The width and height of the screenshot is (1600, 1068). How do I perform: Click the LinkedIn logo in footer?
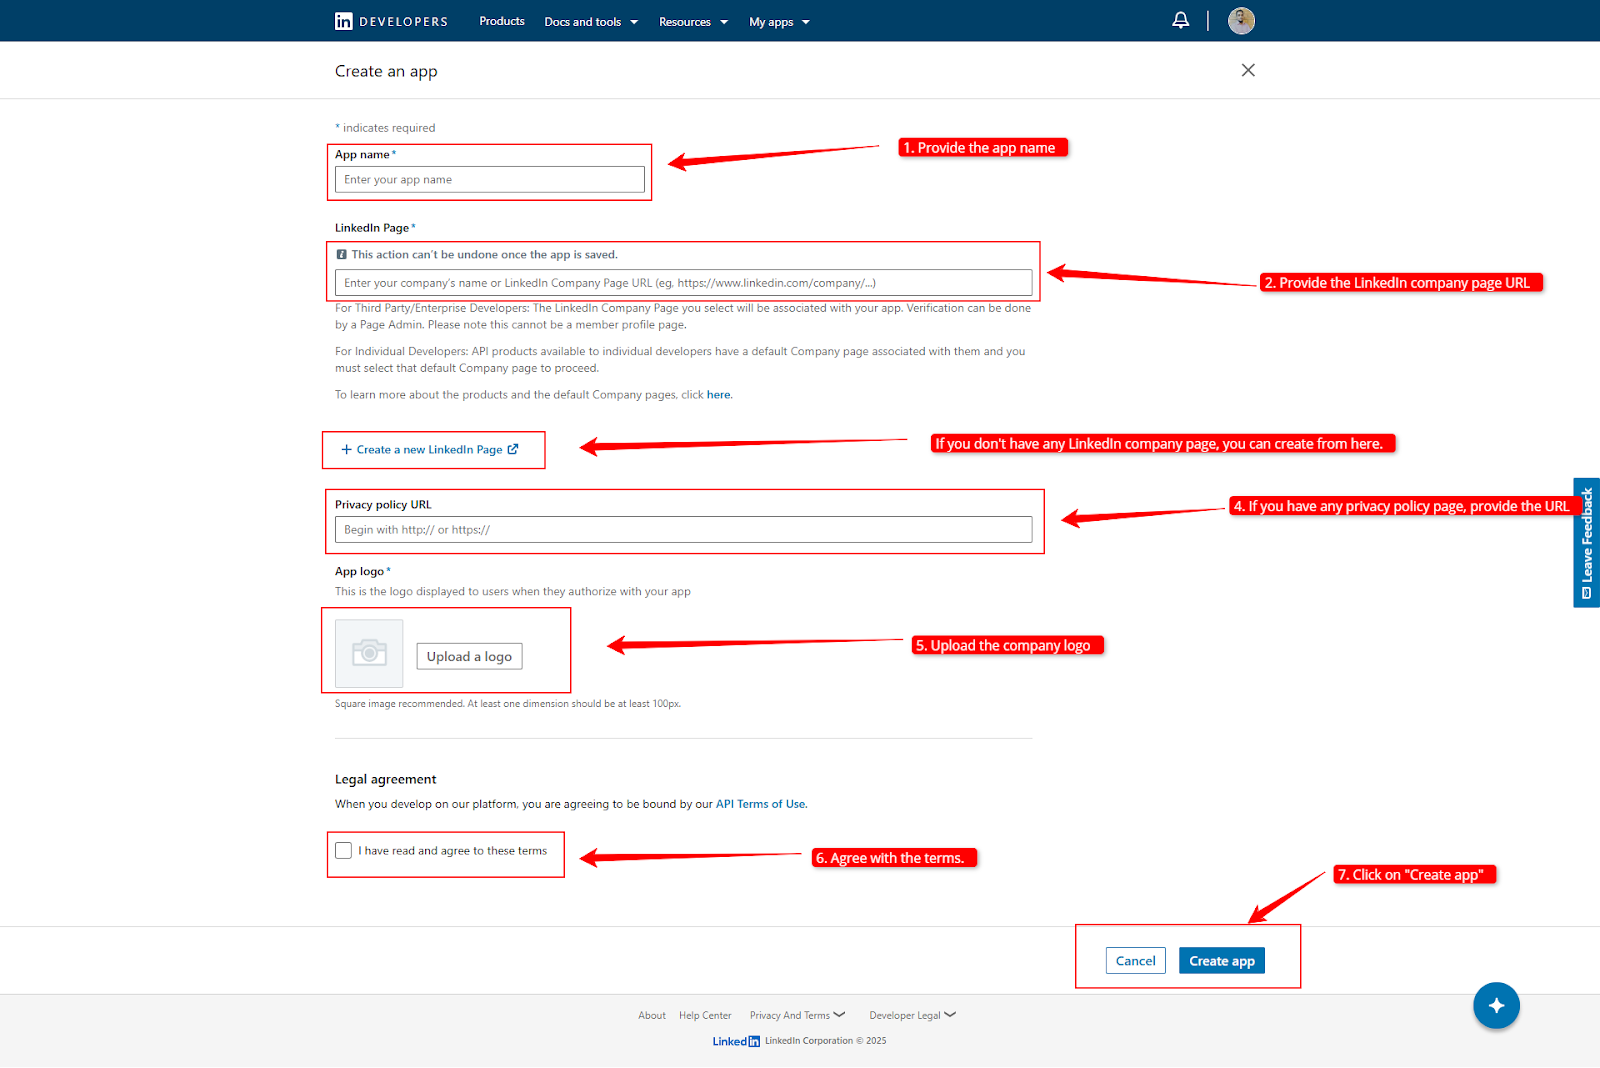736,1041
